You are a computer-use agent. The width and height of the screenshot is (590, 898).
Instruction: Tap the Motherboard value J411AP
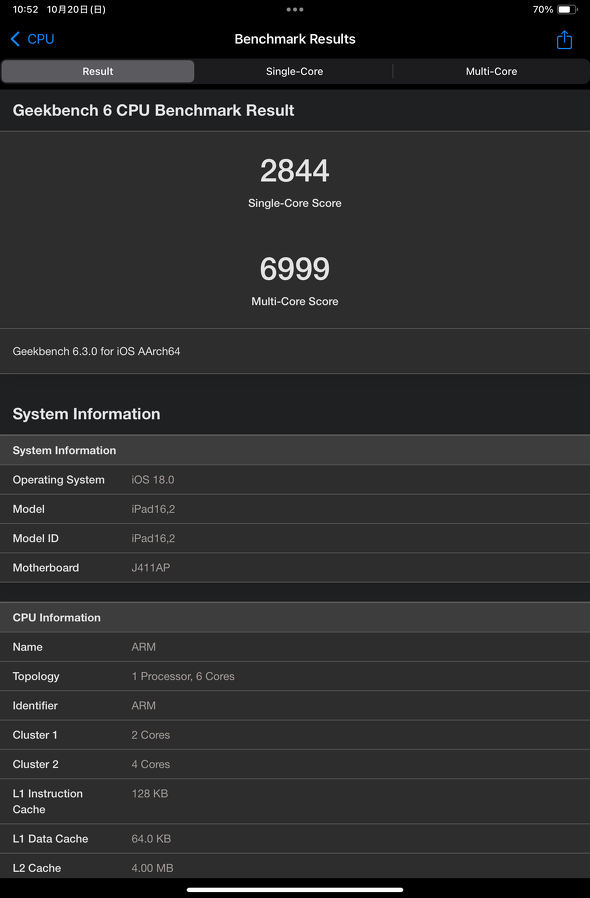(x=151, y=568)
